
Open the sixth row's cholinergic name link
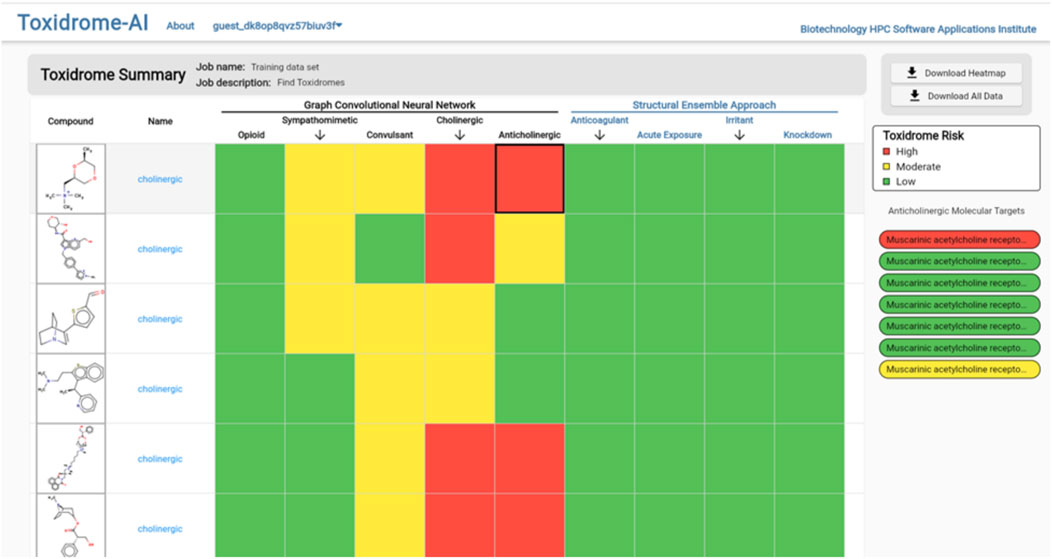[x=160, y=529]
